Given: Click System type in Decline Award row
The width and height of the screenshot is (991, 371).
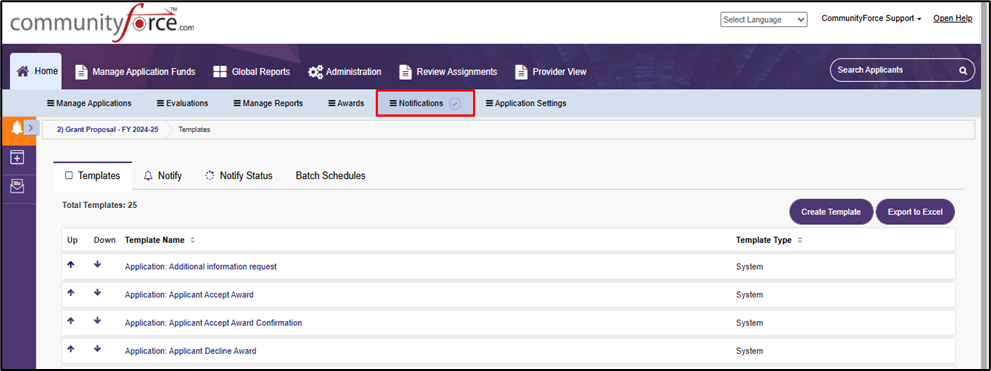Looking at the screenshot, I should pyautogui.click(x=749, y=351).
